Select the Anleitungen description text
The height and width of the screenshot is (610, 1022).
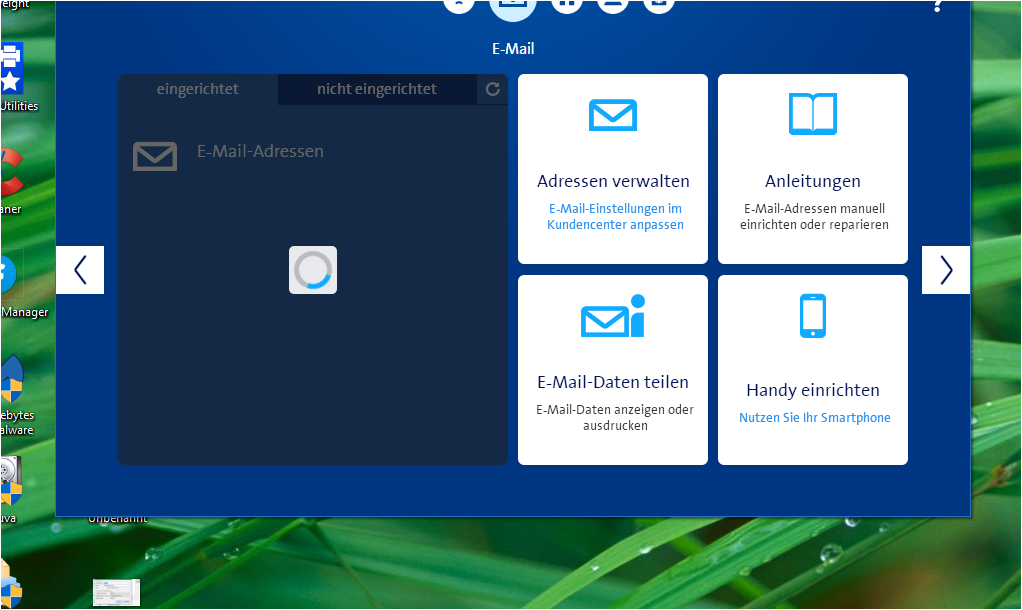tap(813, 217)
